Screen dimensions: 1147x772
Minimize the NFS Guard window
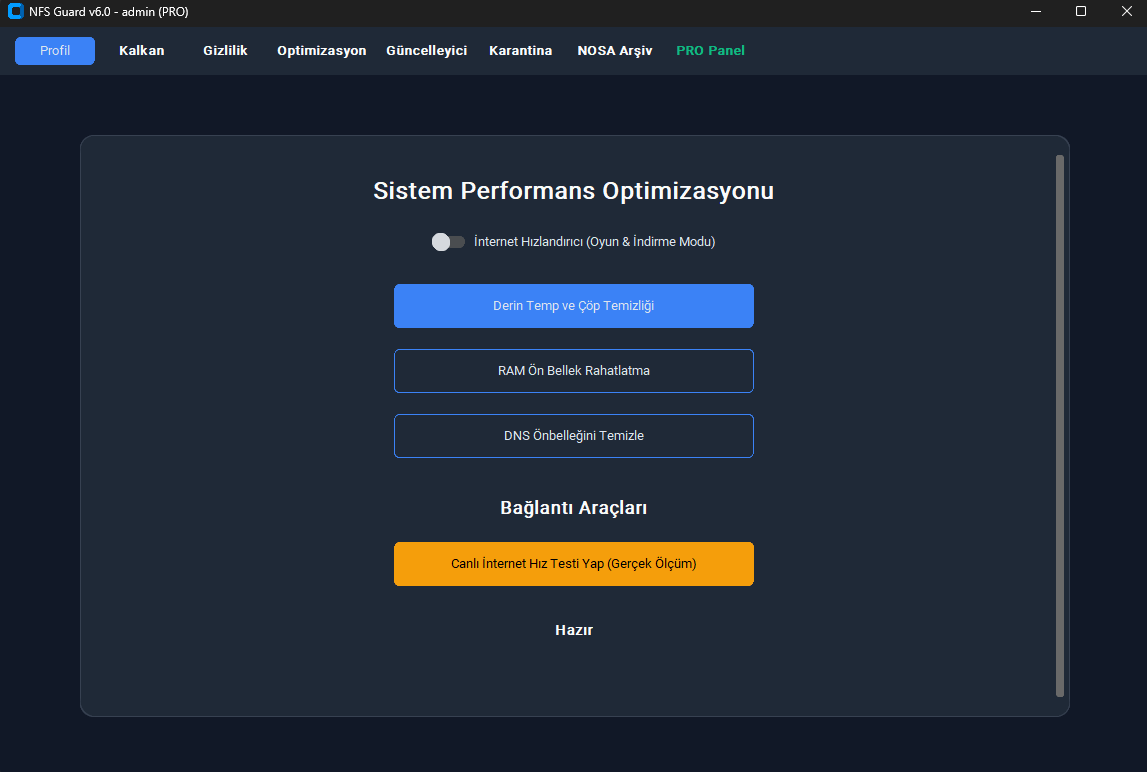pos(1036,12)
